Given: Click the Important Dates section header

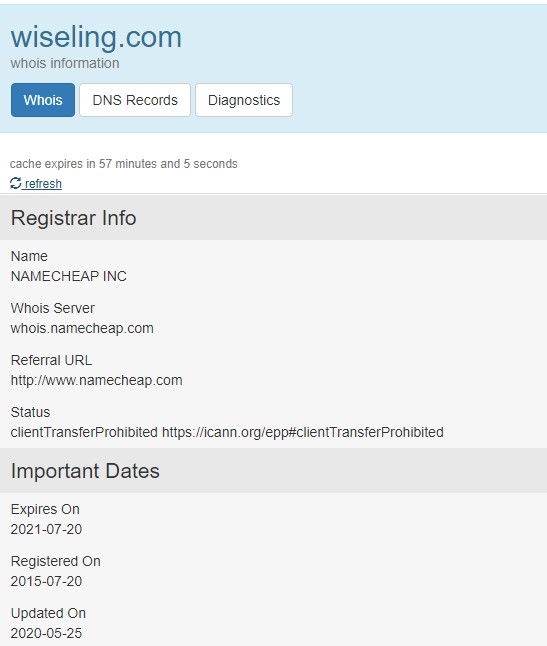Looking at the screenshot, I should coord(274,470).
